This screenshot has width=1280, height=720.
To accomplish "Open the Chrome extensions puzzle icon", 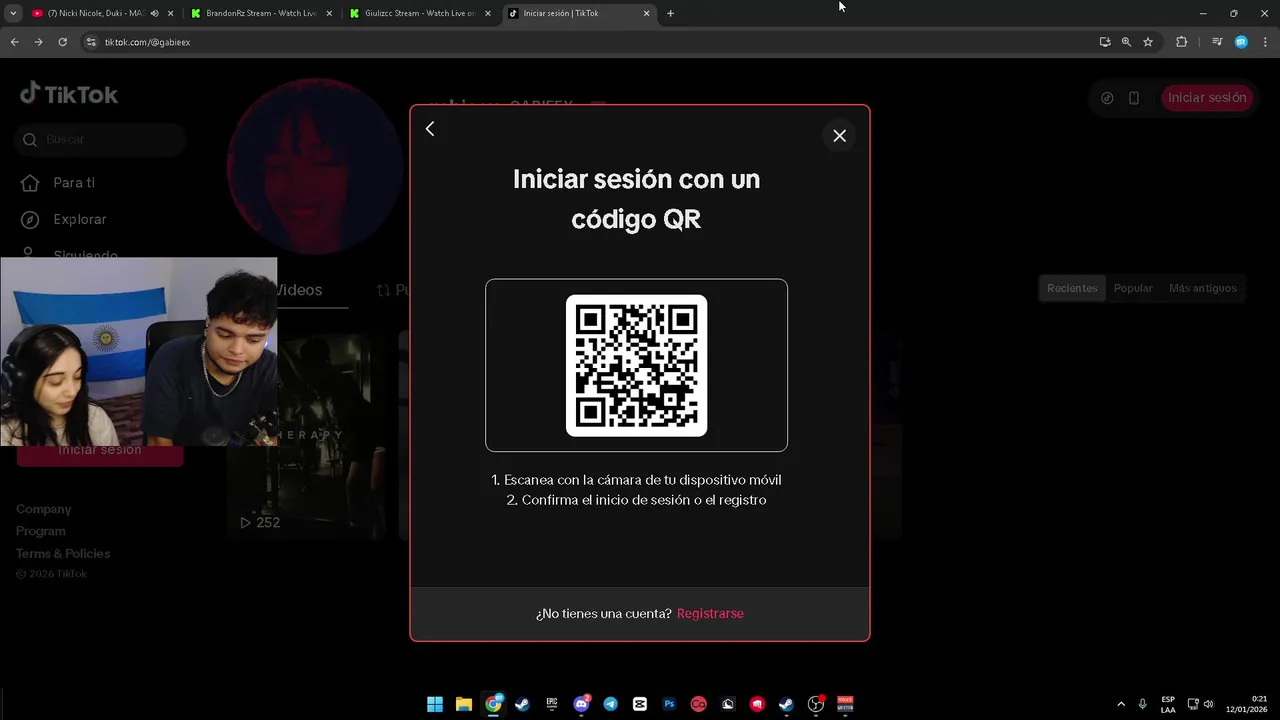I will (x=1181, y=42).
